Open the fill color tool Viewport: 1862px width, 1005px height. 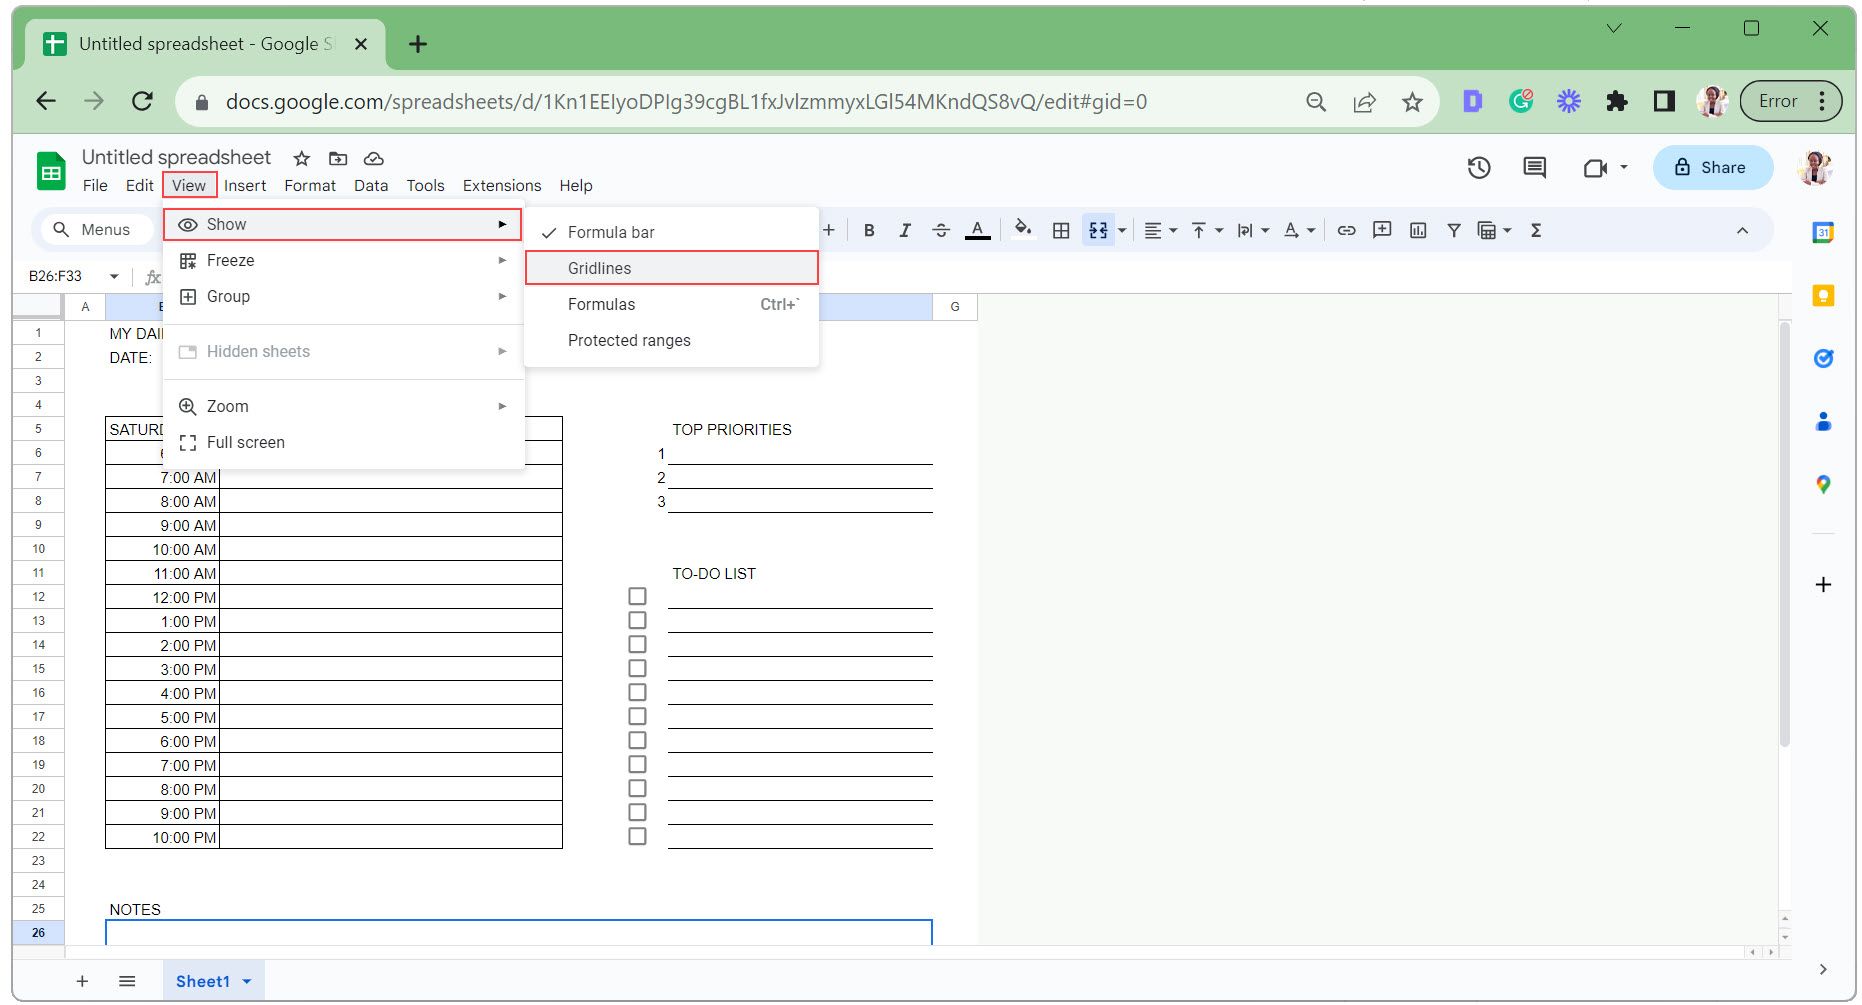[x=1022, y=230]
